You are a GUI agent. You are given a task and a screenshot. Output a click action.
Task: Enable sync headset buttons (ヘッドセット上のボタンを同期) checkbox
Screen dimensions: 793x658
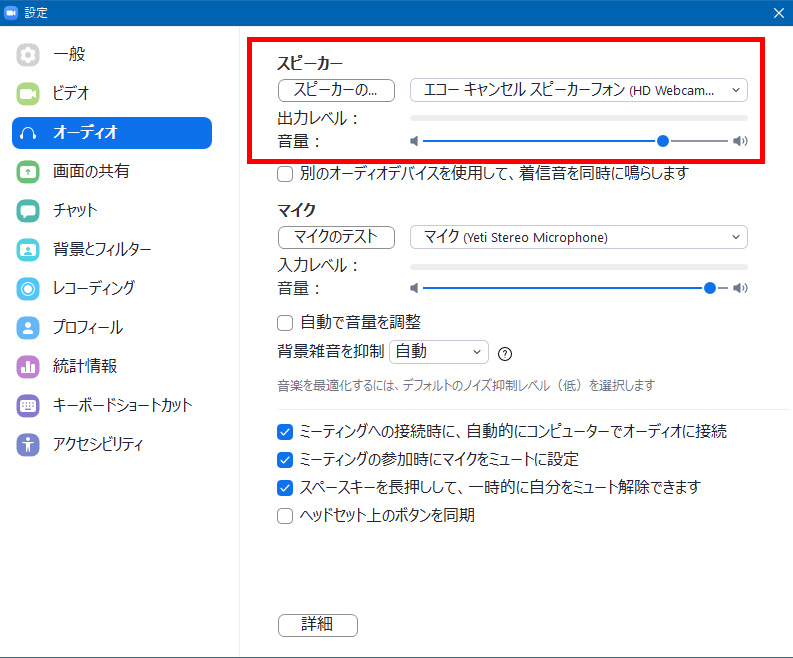(285, 516)
